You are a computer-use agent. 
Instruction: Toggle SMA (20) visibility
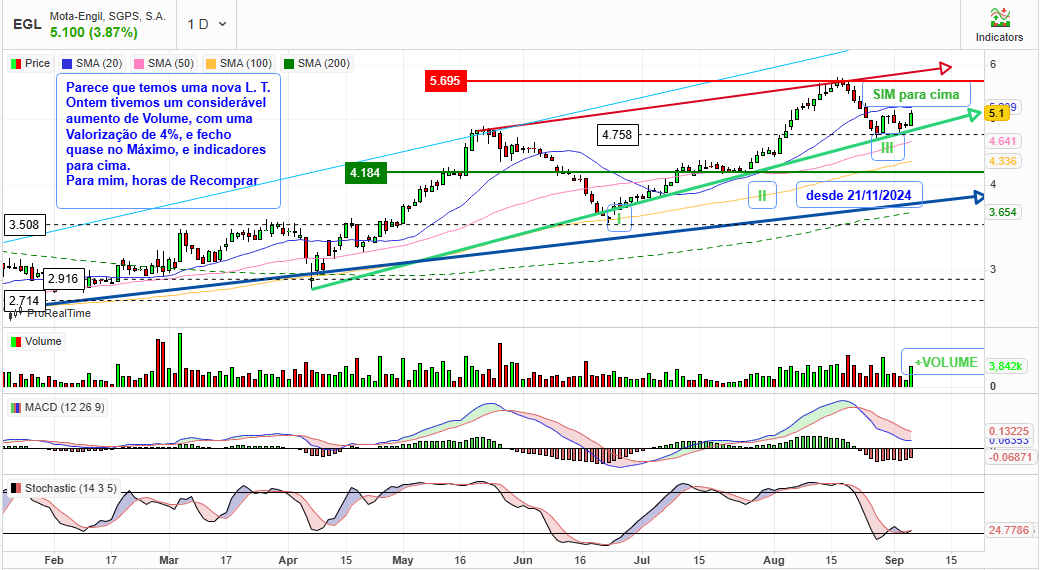tap(92, 64)
